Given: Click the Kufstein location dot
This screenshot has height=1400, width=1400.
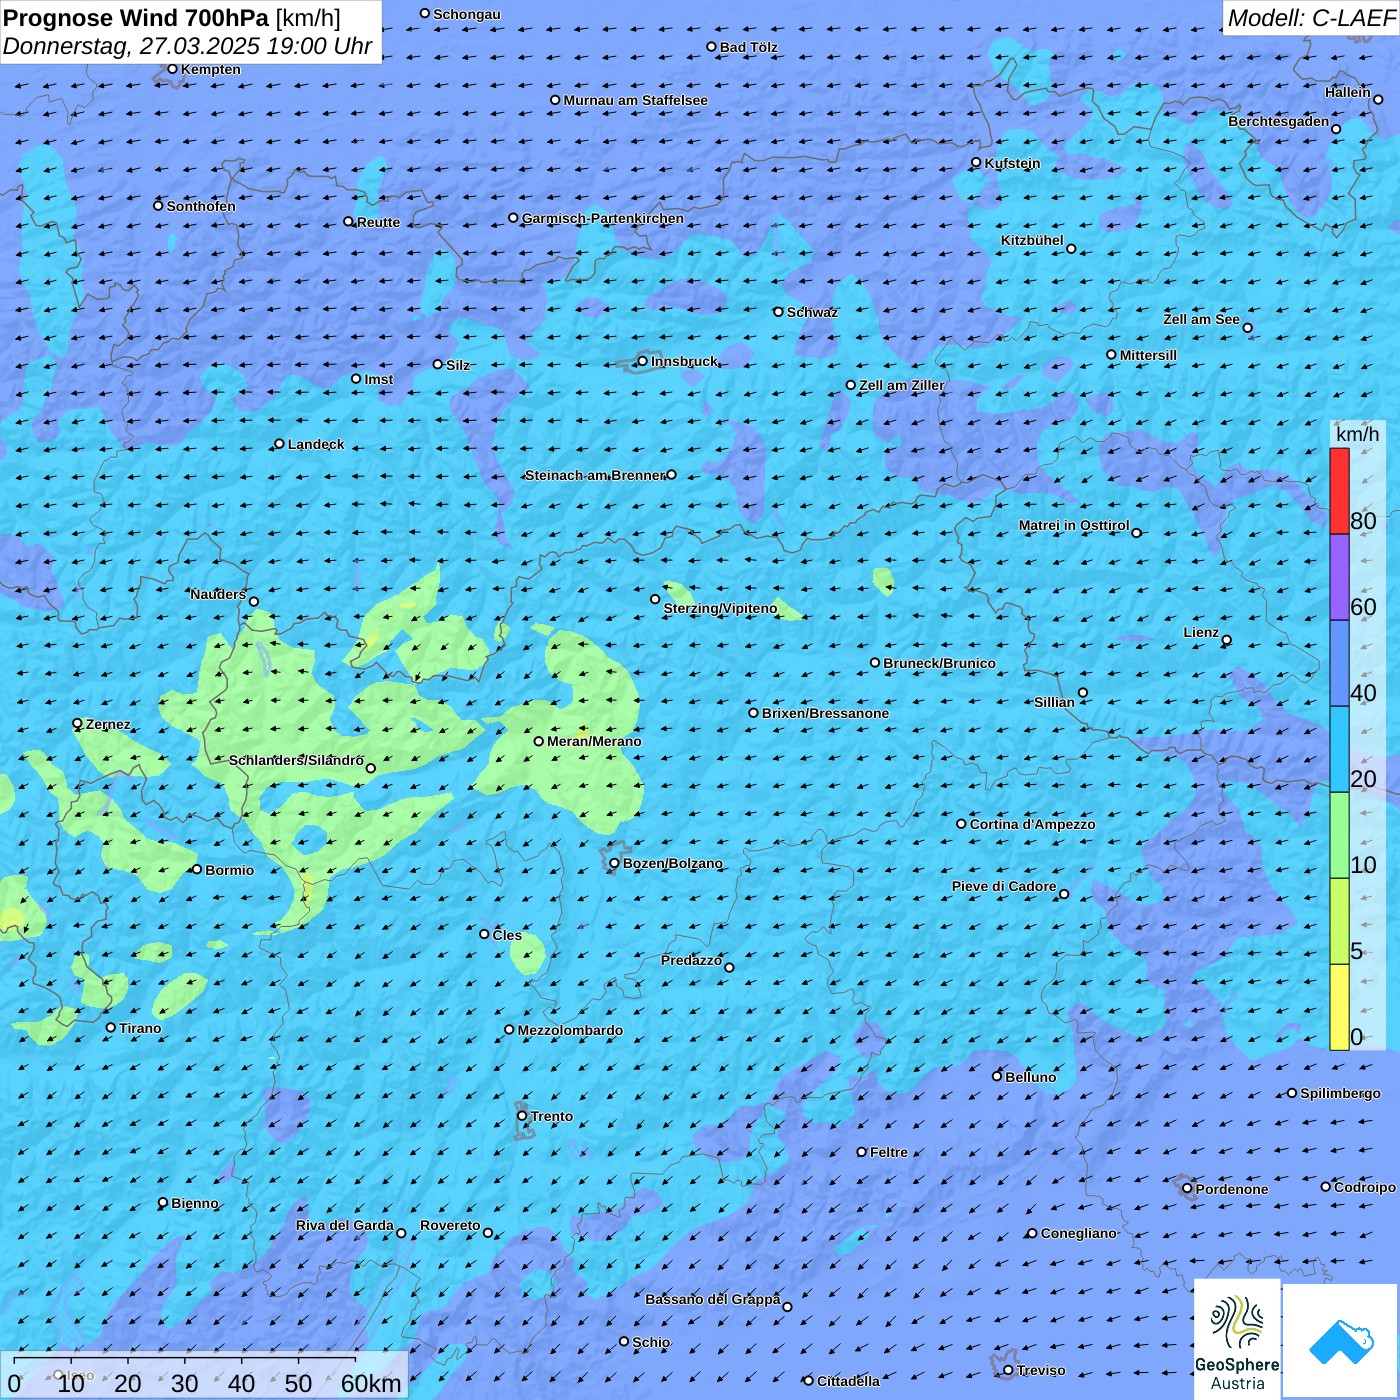Looking at the screenshot, I should pos(977,162).
